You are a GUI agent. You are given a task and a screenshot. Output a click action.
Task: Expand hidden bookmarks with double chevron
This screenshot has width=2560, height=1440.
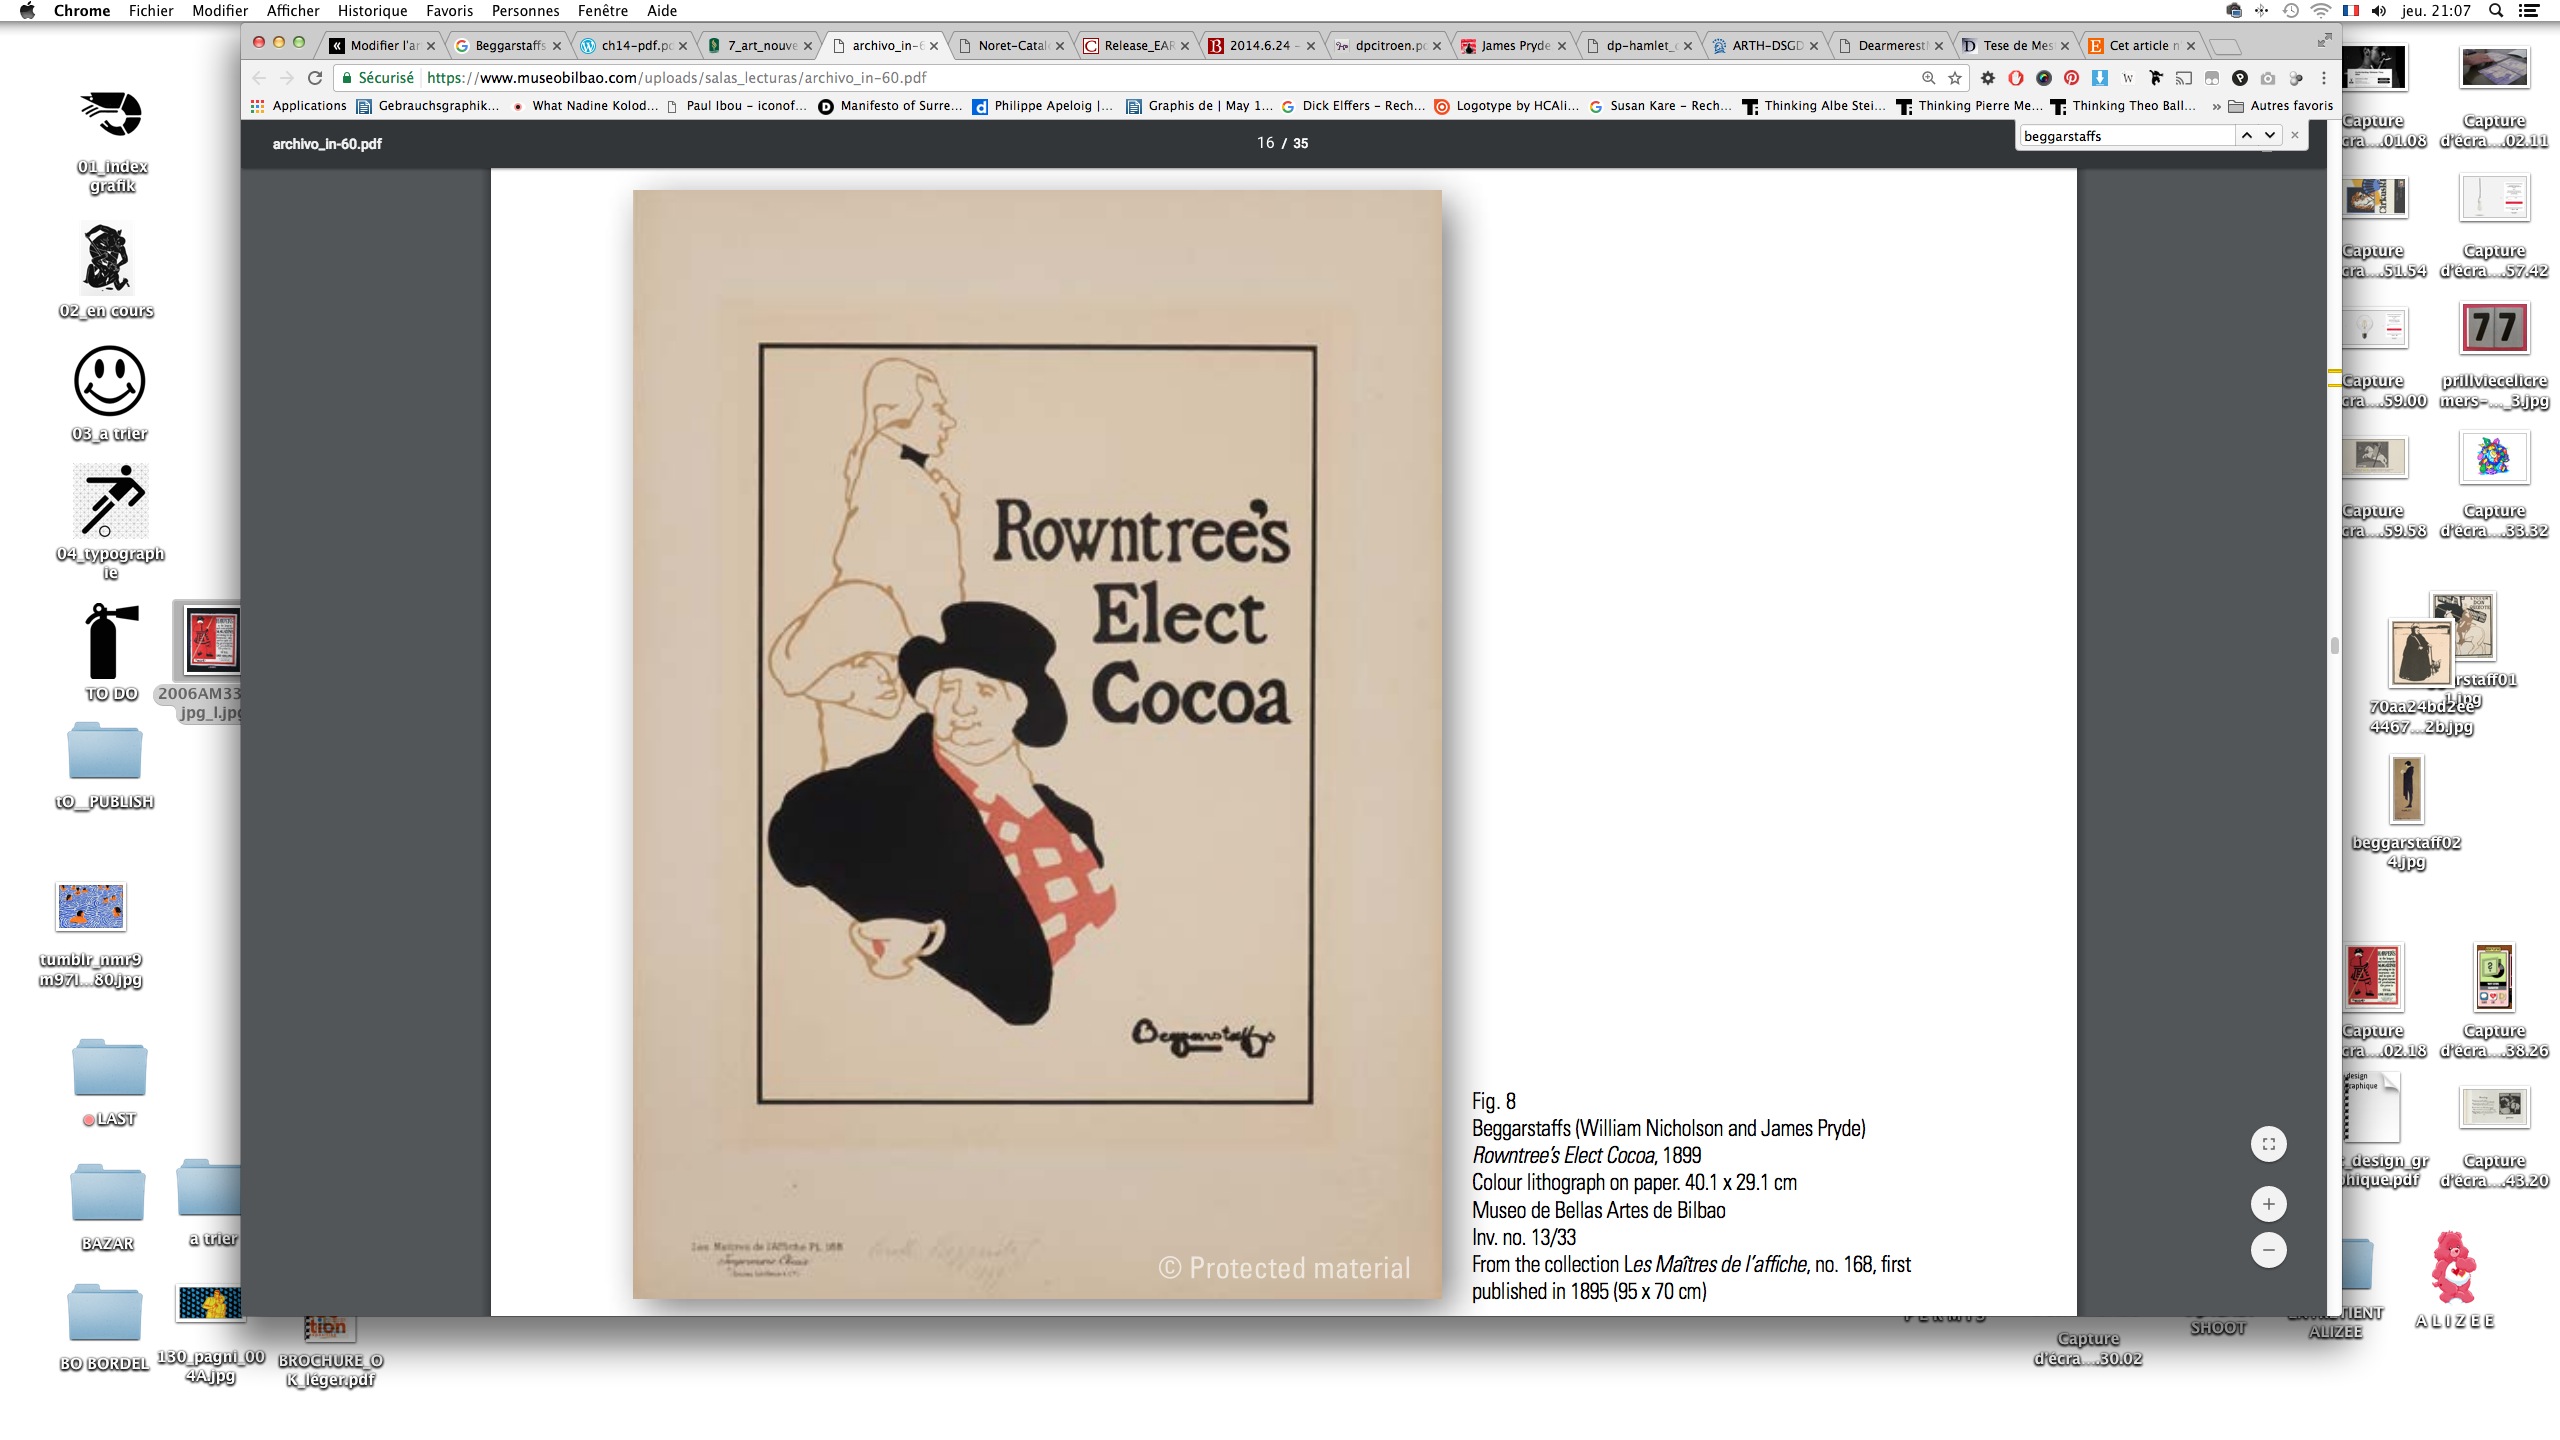coord(2216,106)
